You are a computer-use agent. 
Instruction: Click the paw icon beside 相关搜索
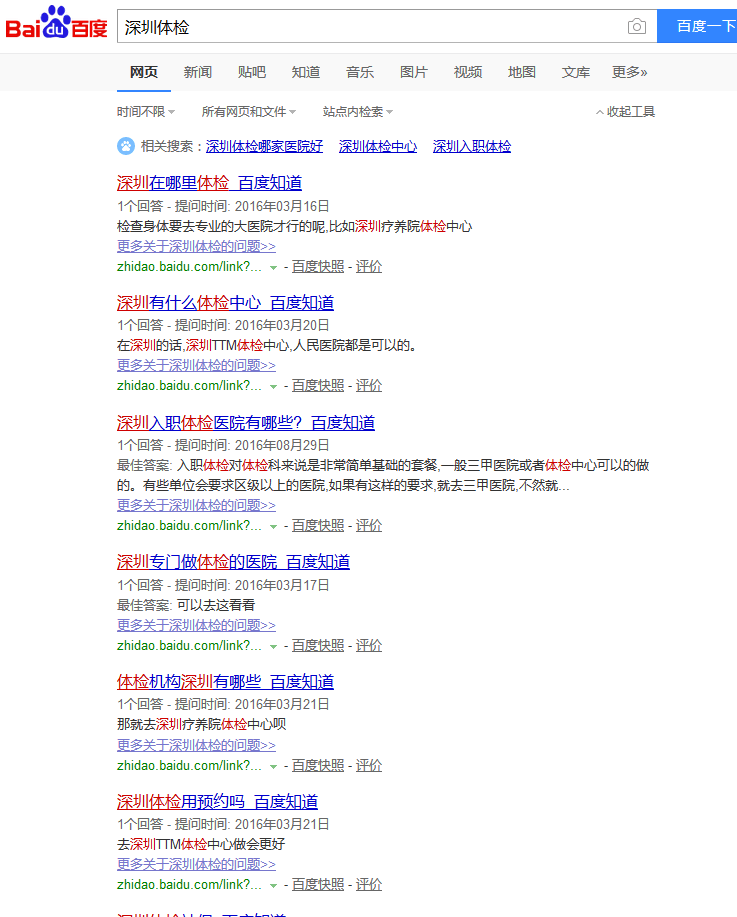click(x=126, y=146)
